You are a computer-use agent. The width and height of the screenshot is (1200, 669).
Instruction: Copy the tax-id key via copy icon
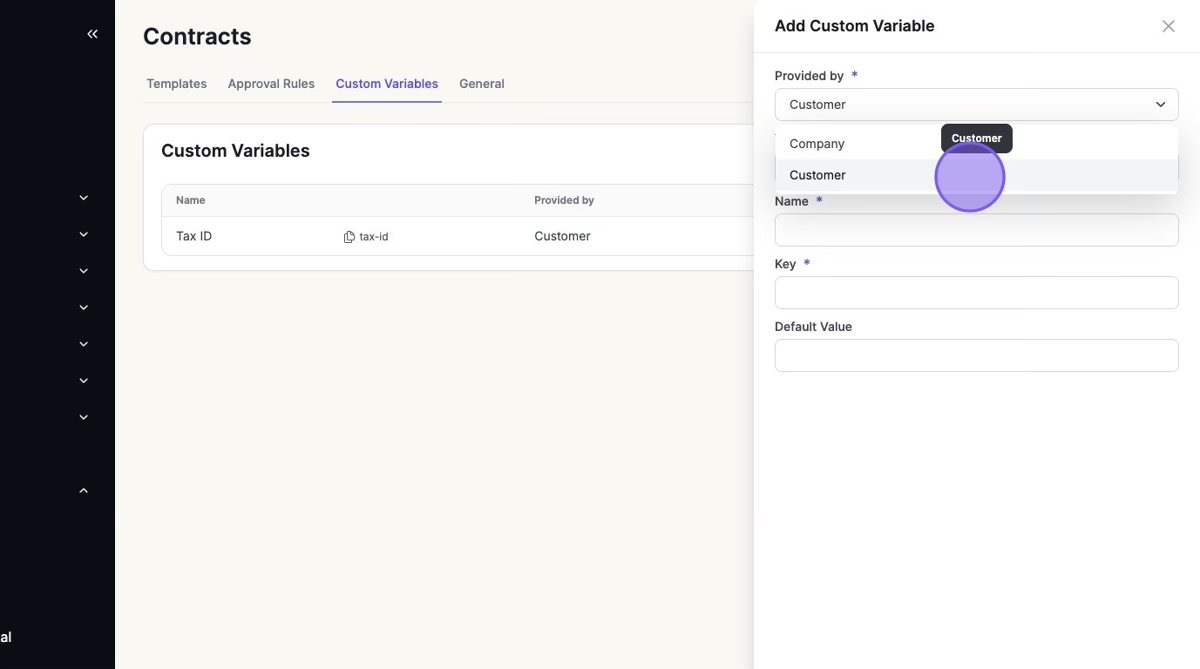349,237
